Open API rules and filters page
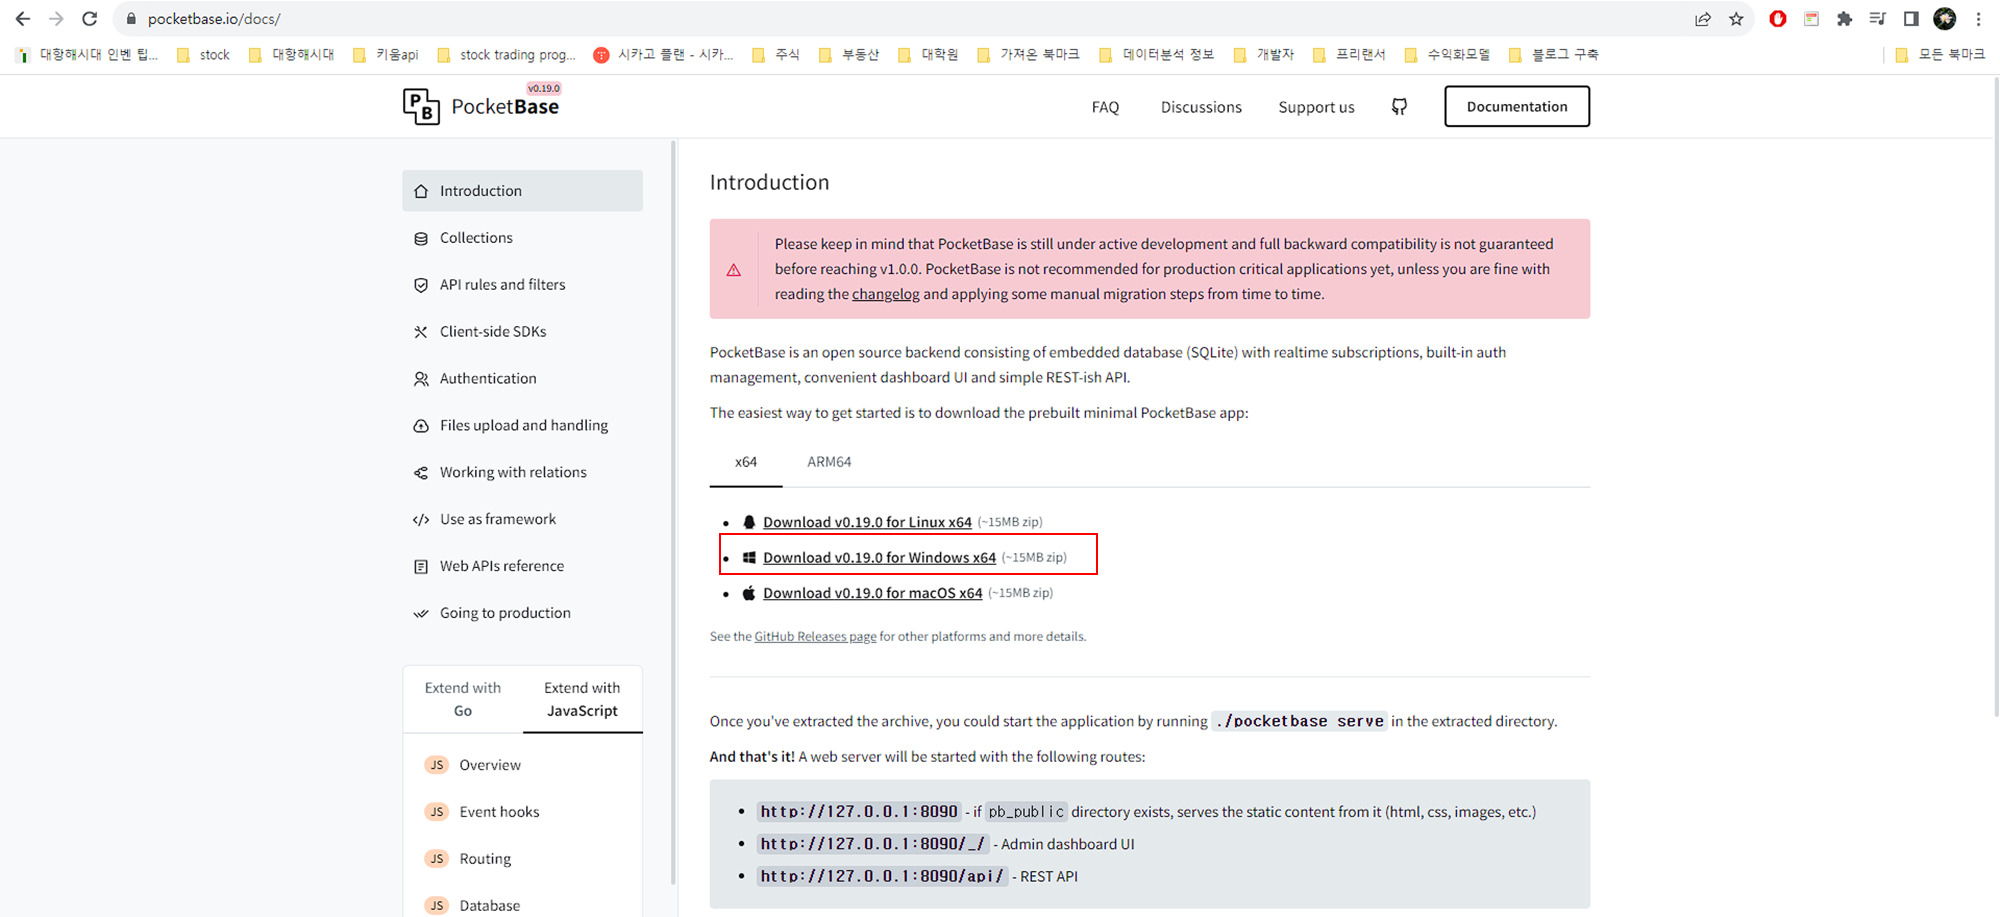 [x=522, y=284]
